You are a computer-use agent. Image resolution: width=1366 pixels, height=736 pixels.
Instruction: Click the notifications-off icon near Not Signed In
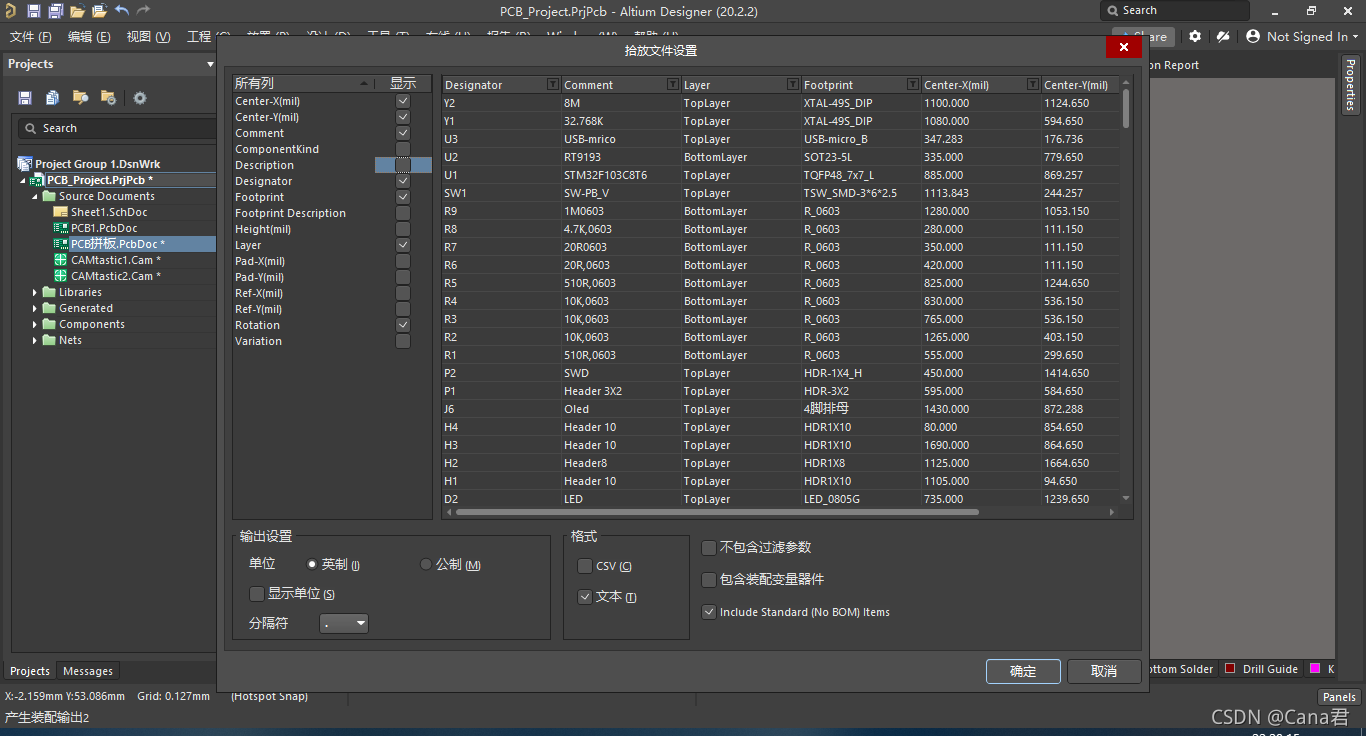pos(1223,36)
